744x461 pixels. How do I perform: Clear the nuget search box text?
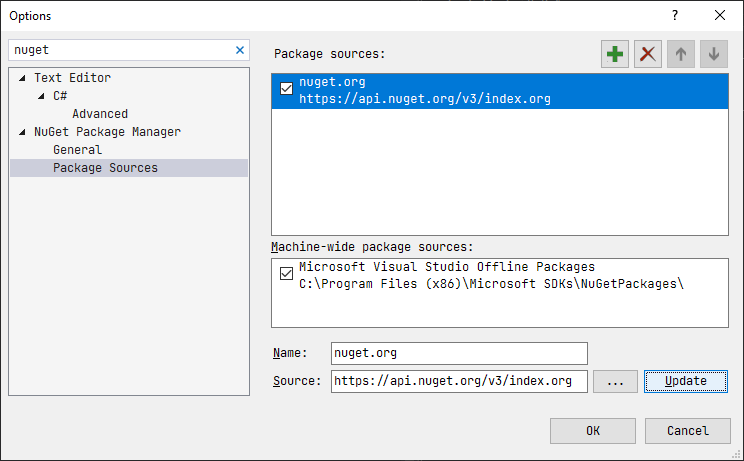[x=240, y=50]
